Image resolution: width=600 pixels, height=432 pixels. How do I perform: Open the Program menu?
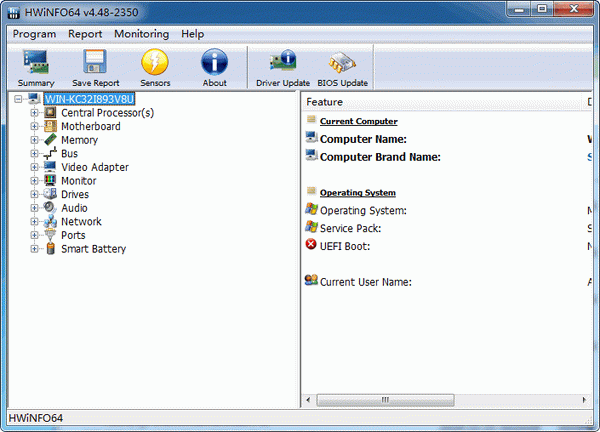point(34,33)
